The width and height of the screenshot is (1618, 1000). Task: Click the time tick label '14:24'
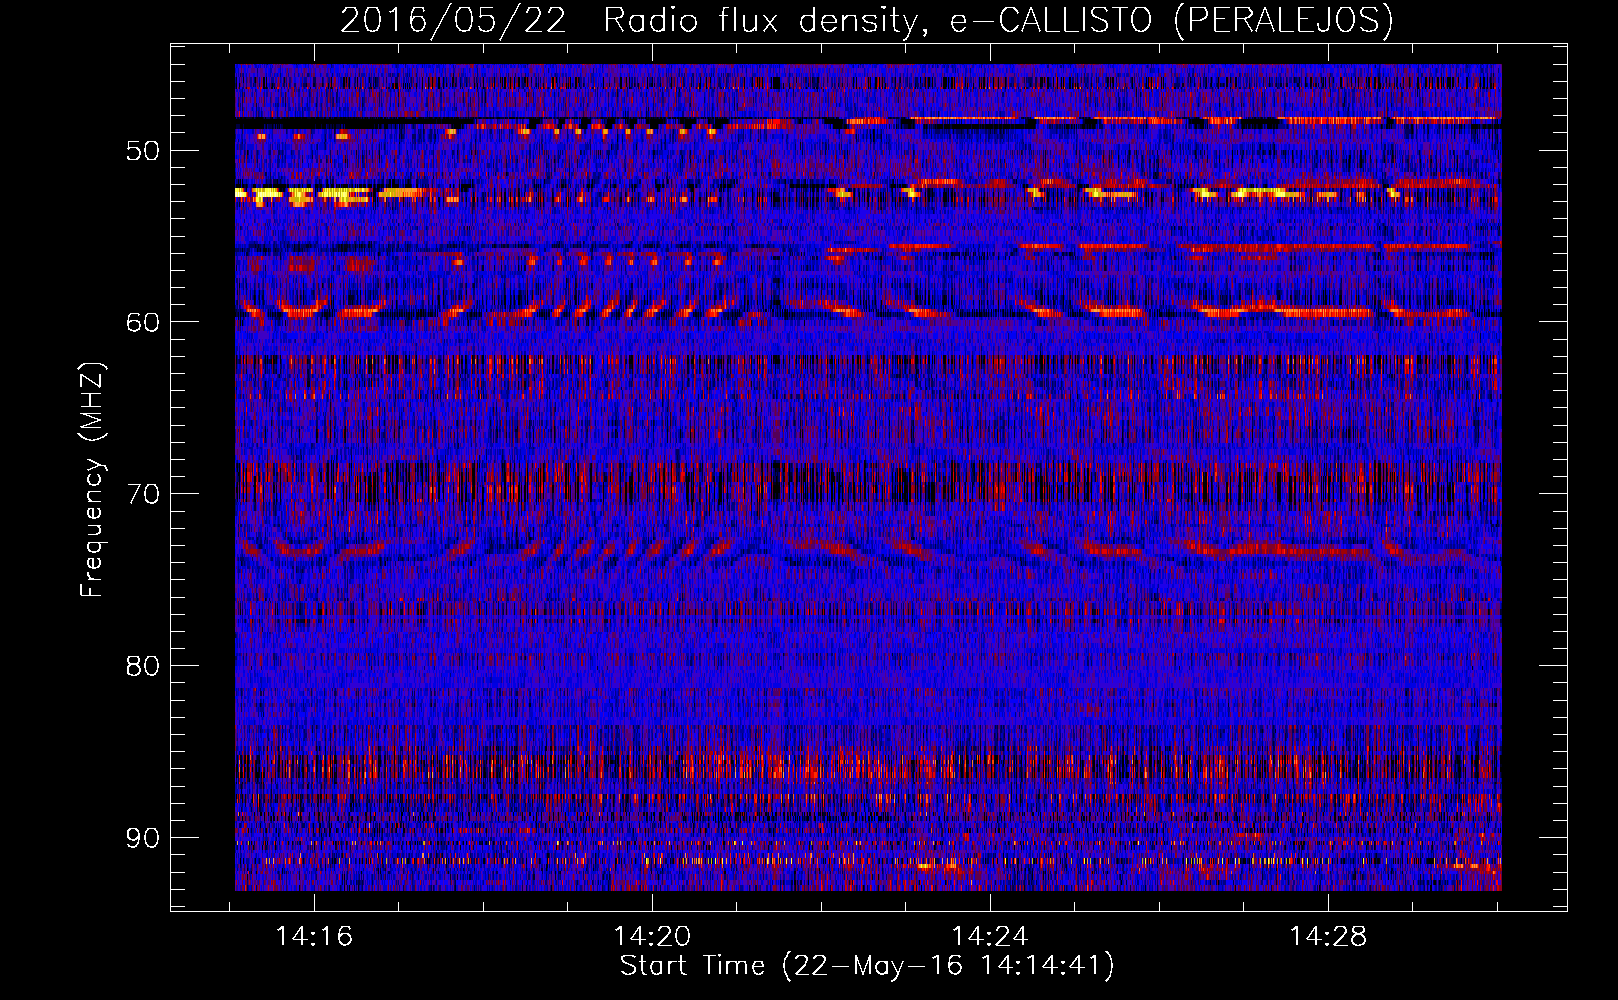click(x=990, y=937)
